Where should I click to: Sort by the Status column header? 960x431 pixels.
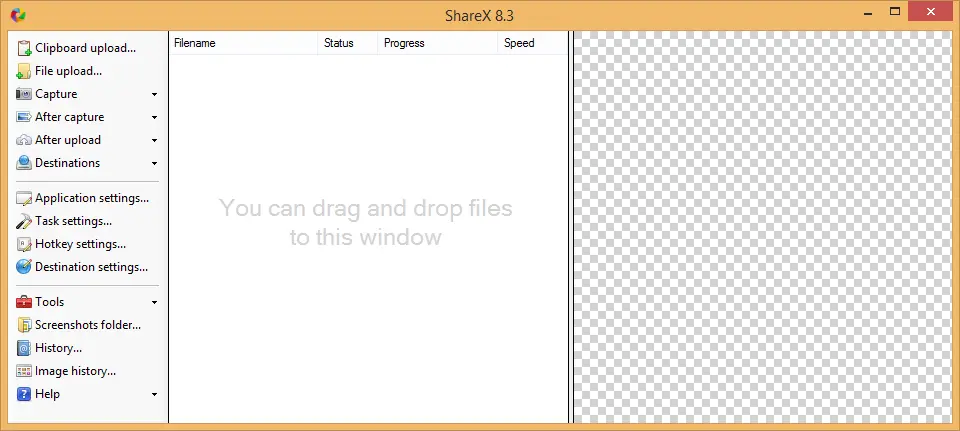347,43
